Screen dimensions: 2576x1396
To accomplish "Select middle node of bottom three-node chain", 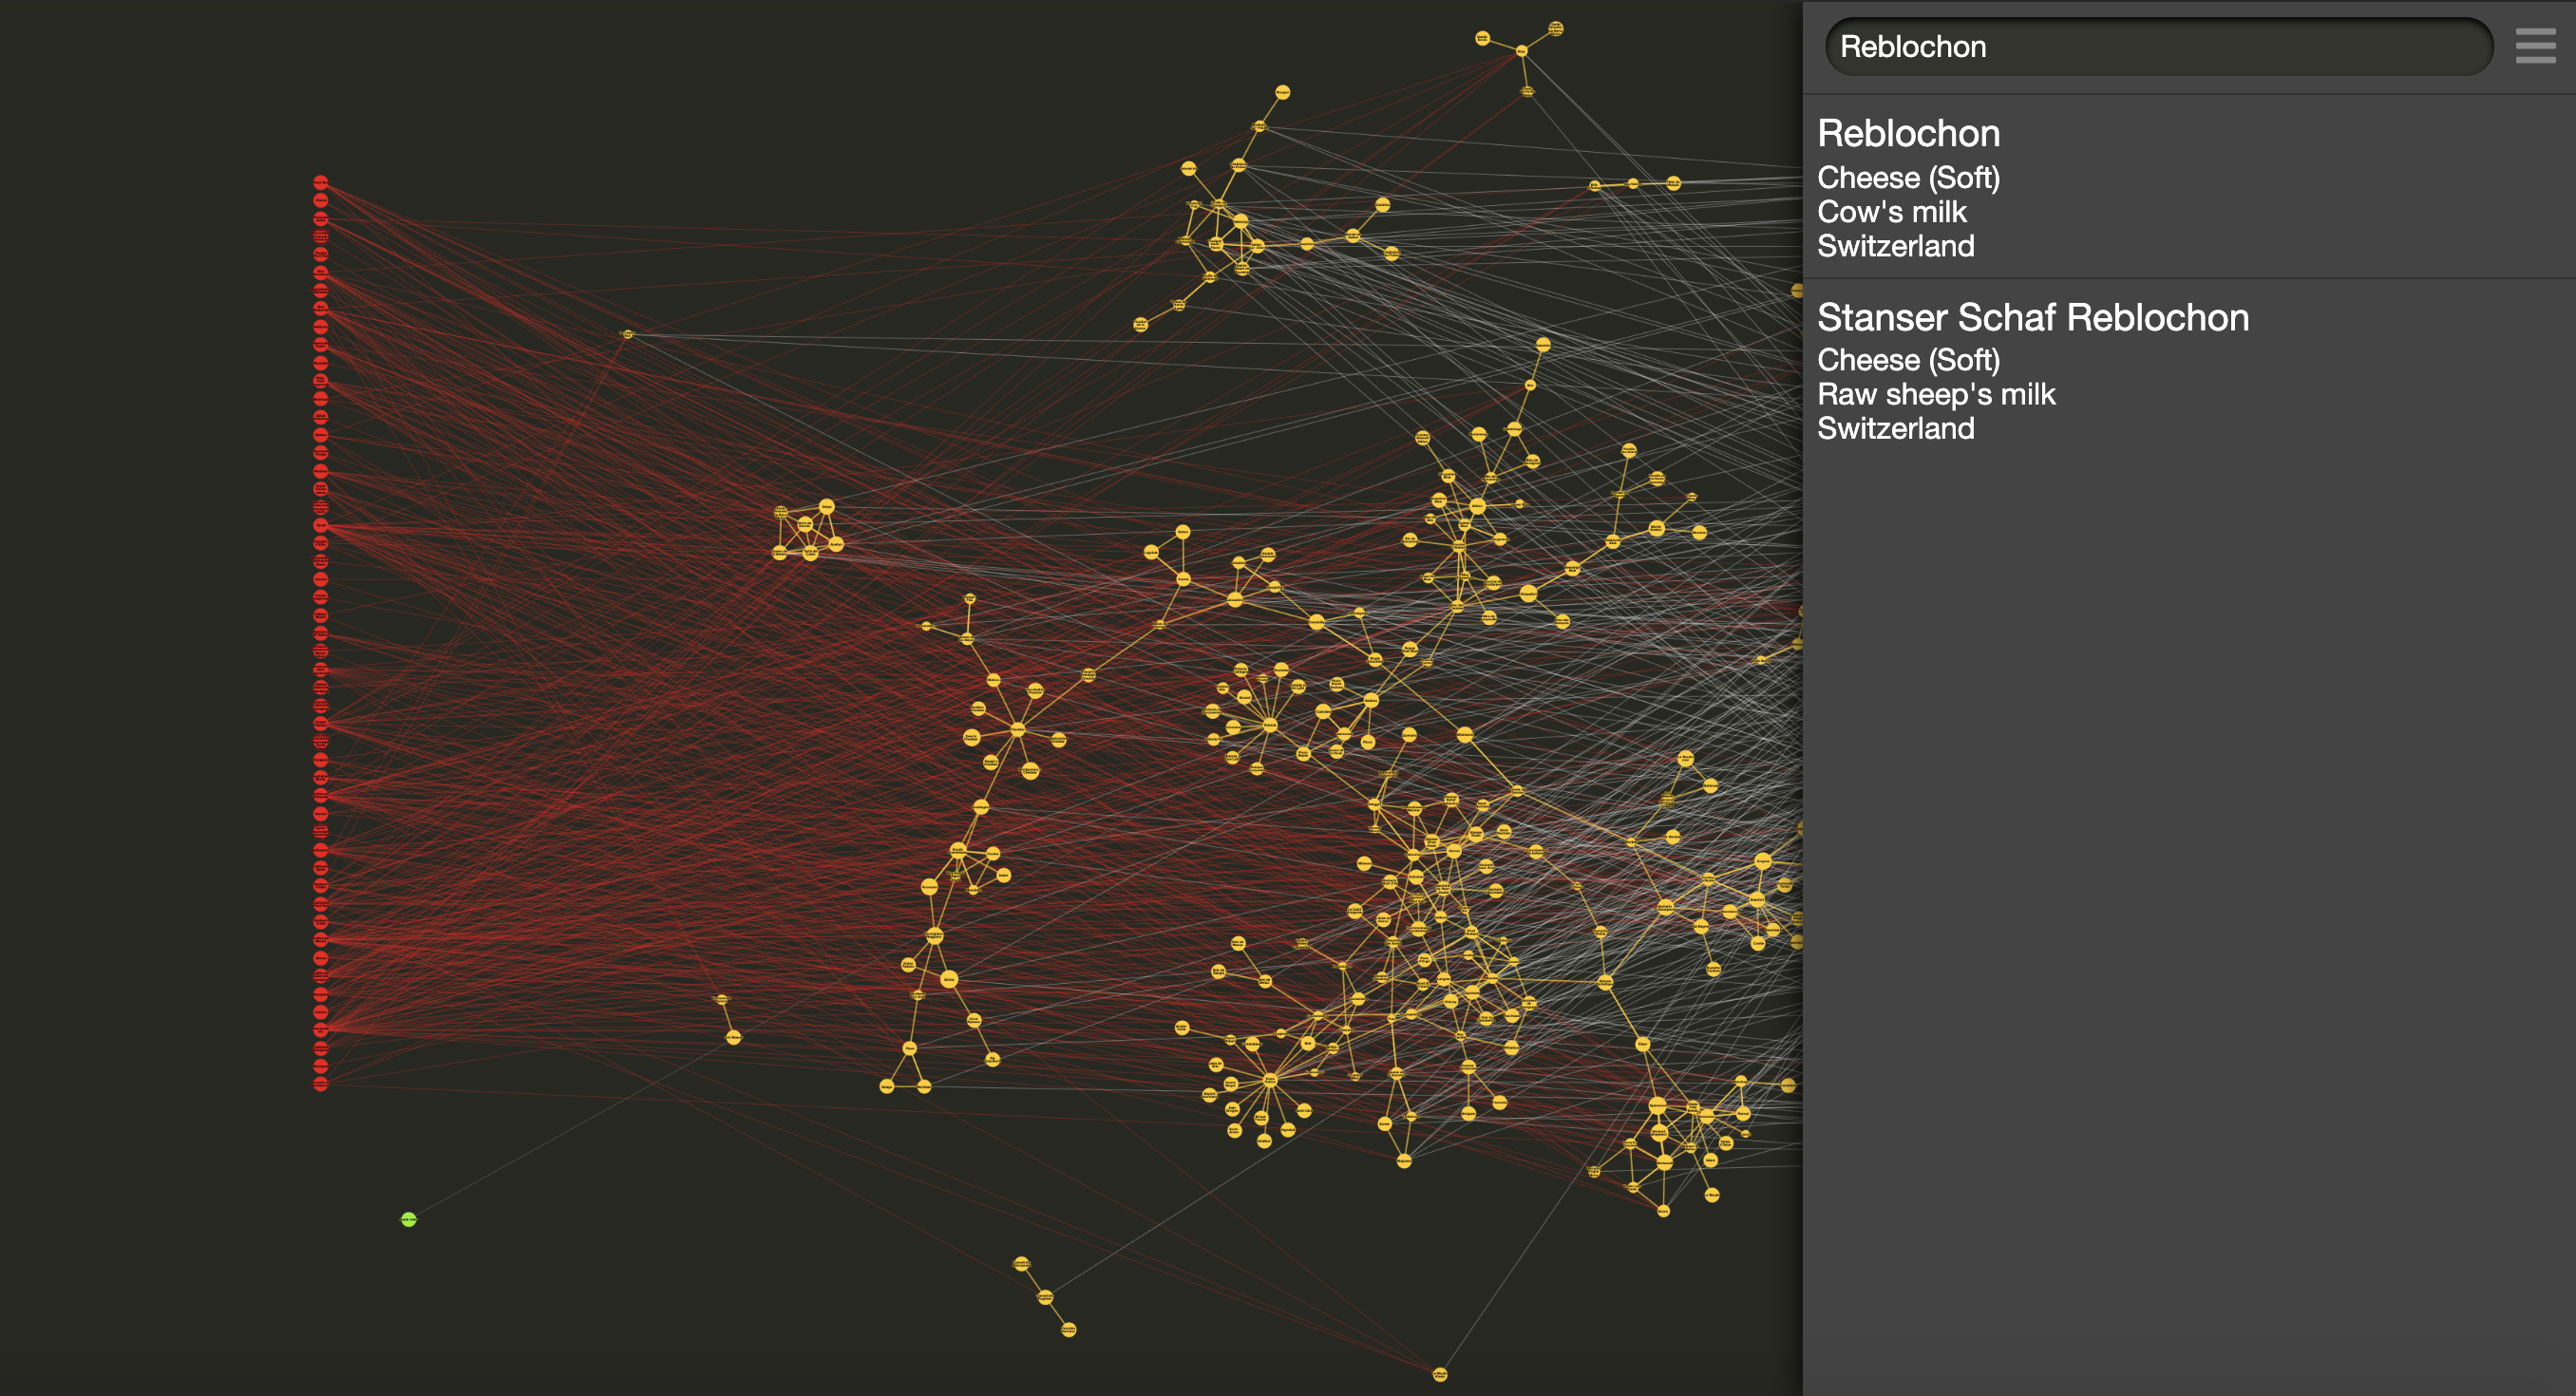I will click(x=1045, y=1297).
